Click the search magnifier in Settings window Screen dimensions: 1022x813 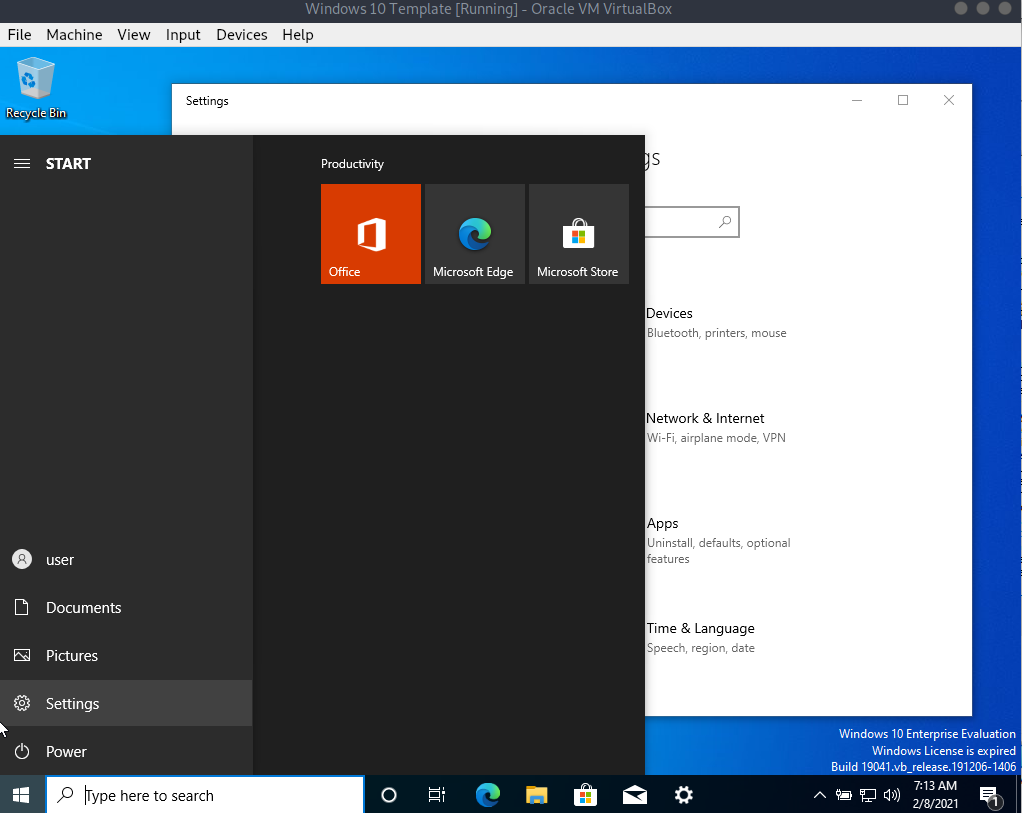(725, 222)
